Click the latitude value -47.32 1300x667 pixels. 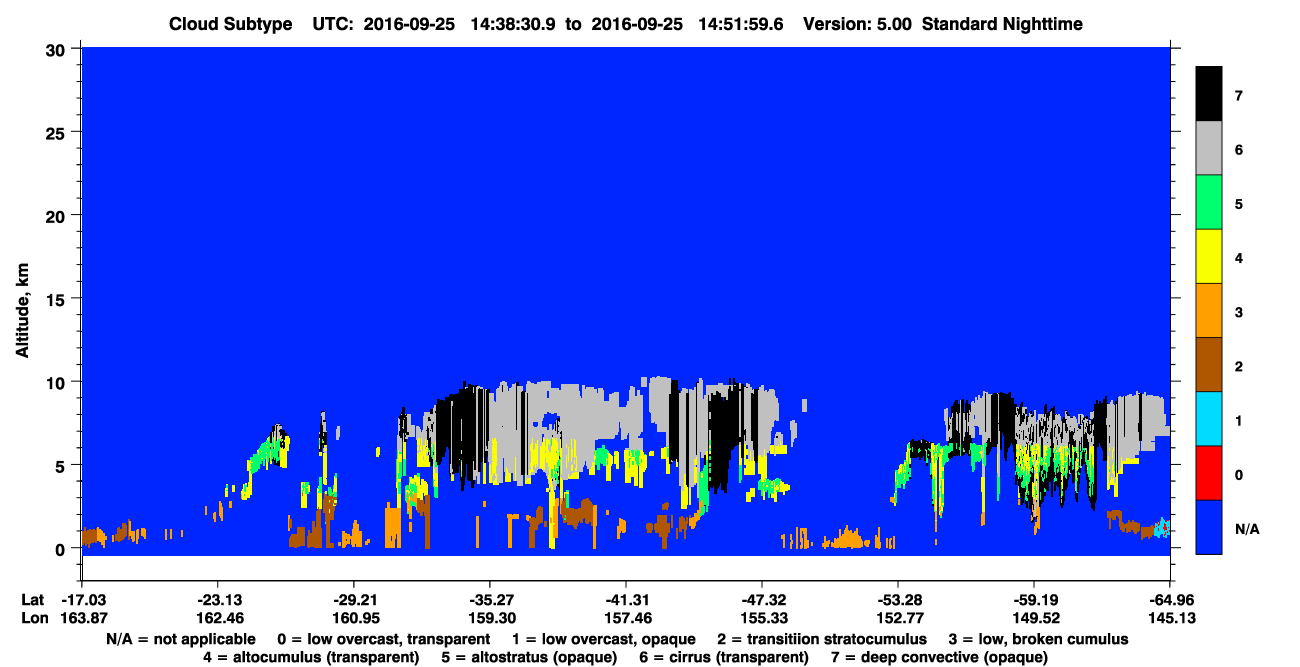click(x=761, y=600)
